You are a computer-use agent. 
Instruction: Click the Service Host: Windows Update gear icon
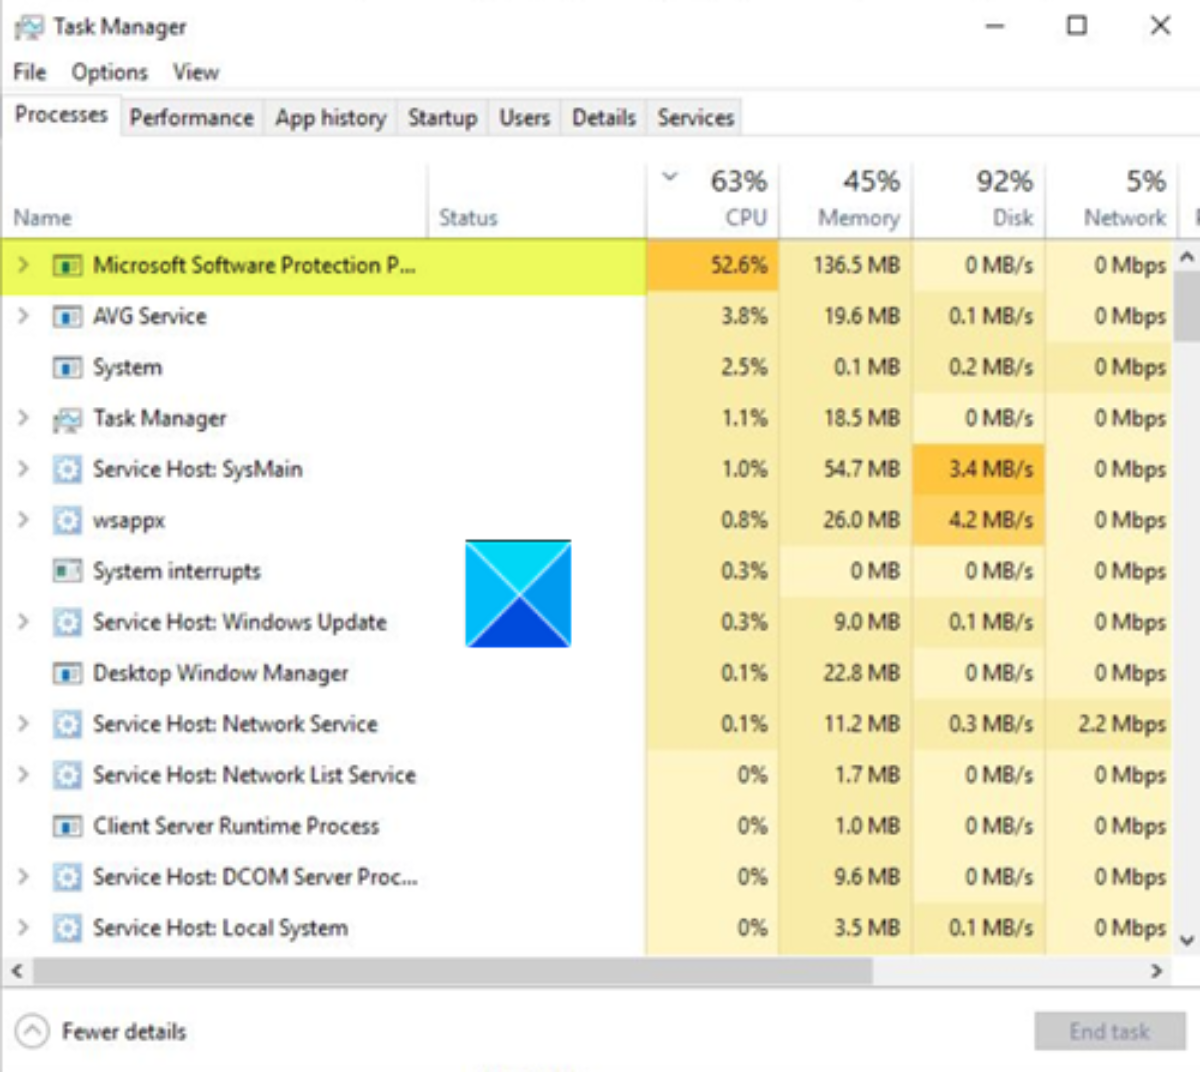(x=67, y=623)
